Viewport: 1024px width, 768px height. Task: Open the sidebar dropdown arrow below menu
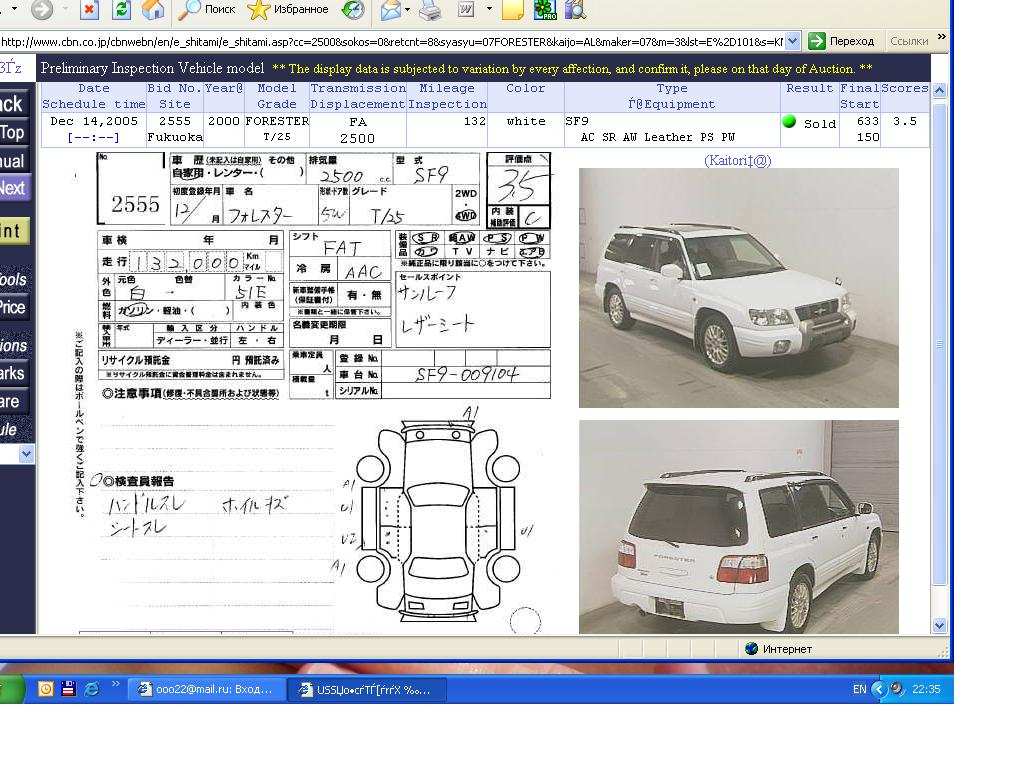pos(26,453)
